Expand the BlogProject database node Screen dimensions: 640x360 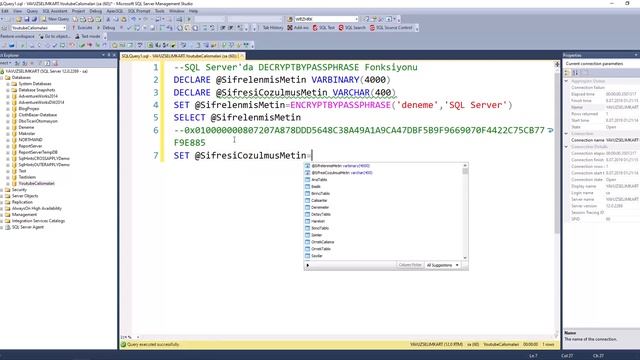8,109
